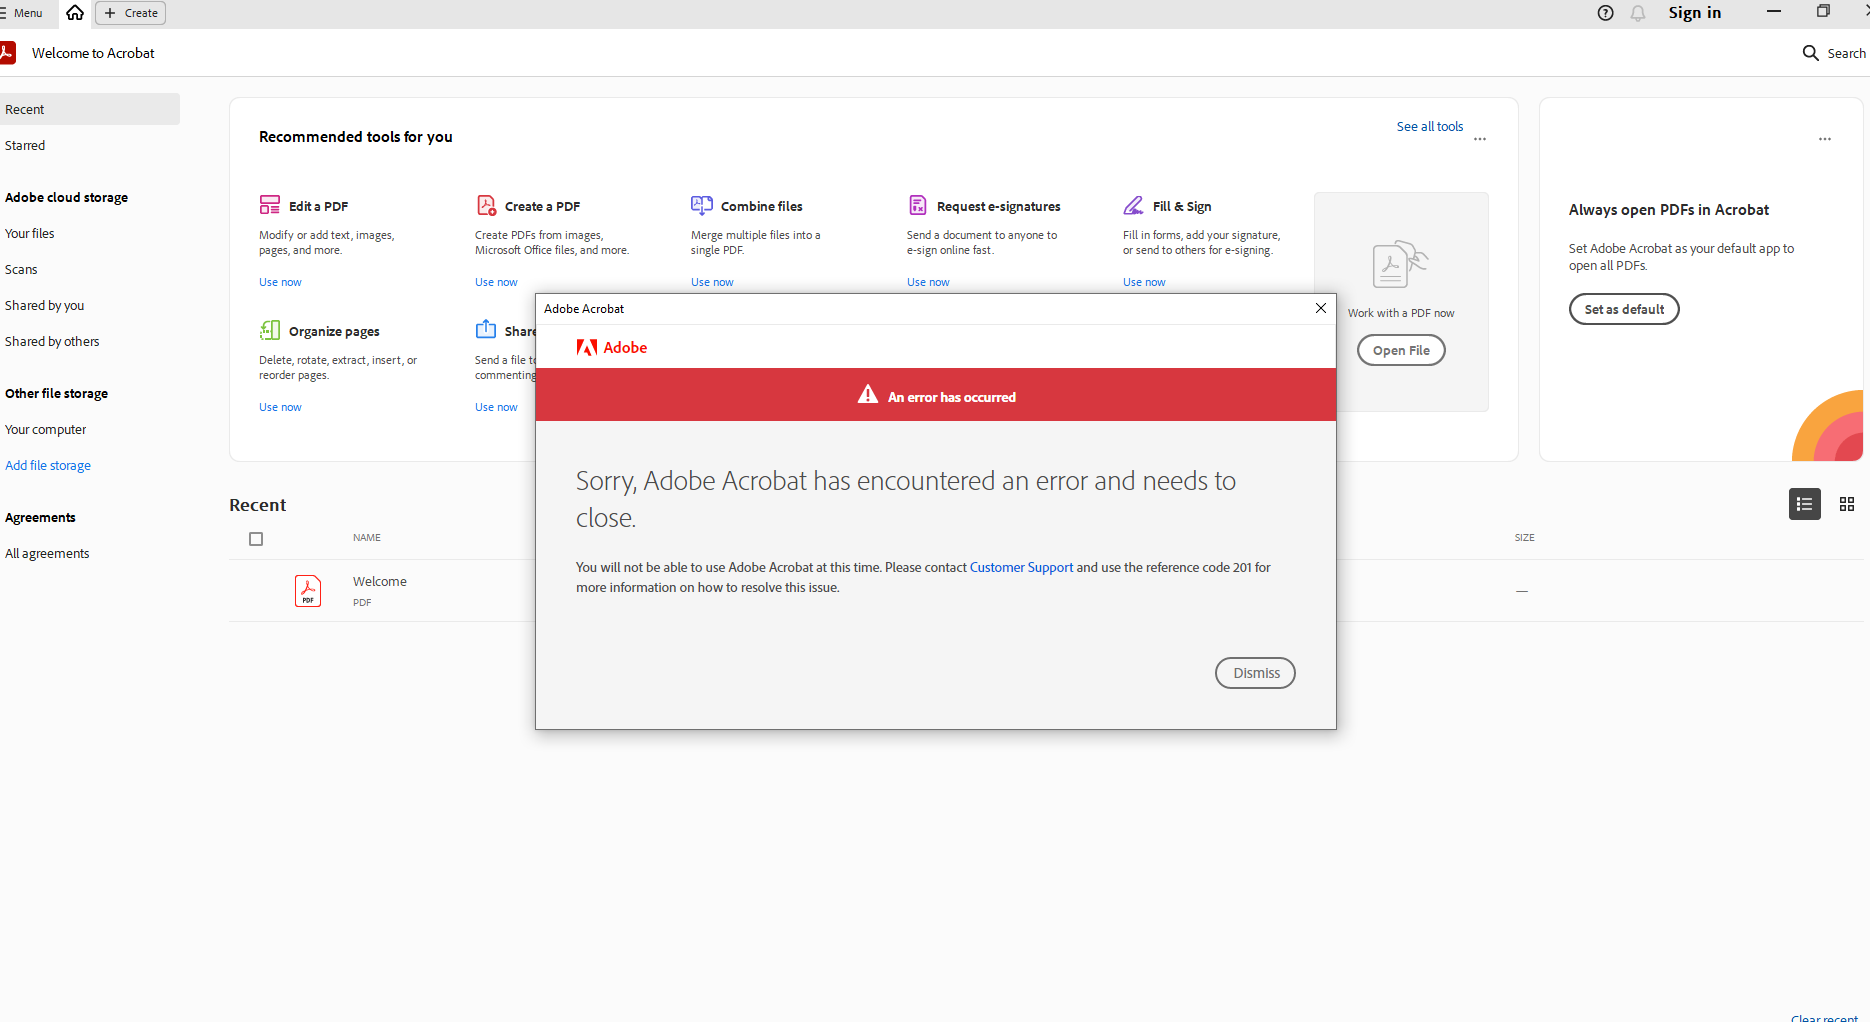1870x1022 pixels.
Task: Open Your computer in sidebar
Action: pos(46,429)
